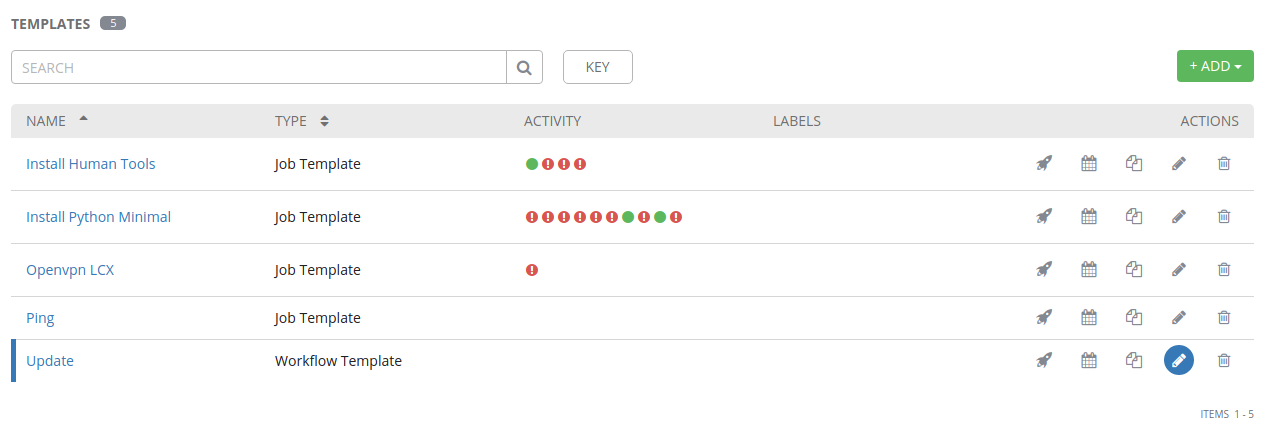Launch the Ping job template
This screenshot has height=440, width=1274.
tap(1044, 317)
